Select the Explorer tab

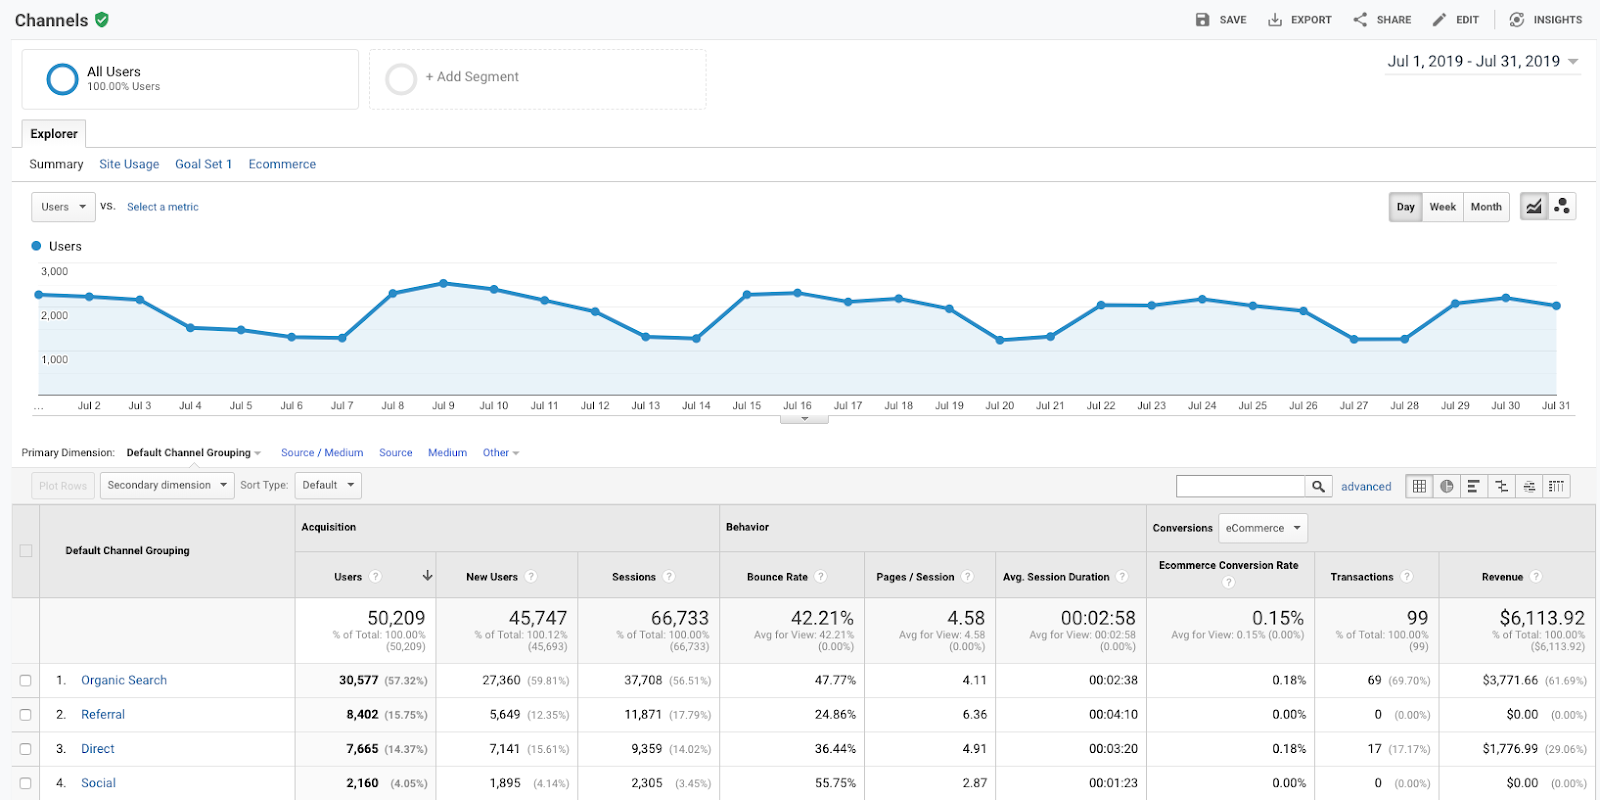pyautogui.click(x=54, y=134)
